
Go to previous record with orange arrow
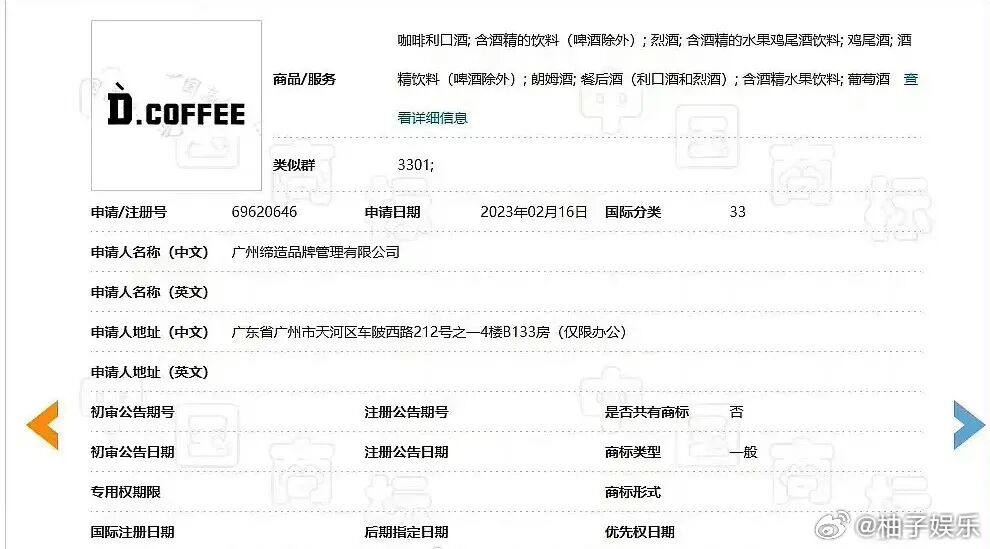pyautogui.click(x=43, y=425)
